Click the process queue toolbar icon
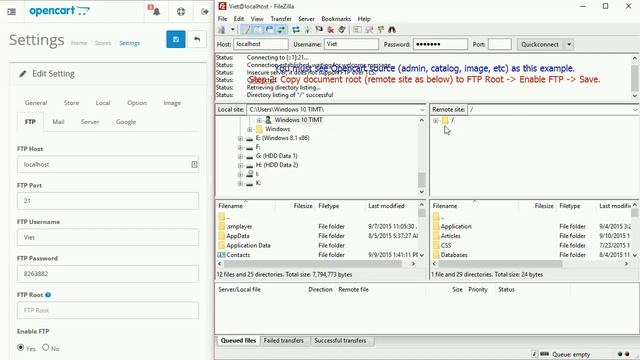The height and width of the screenshot is (360, 640). 308,30
